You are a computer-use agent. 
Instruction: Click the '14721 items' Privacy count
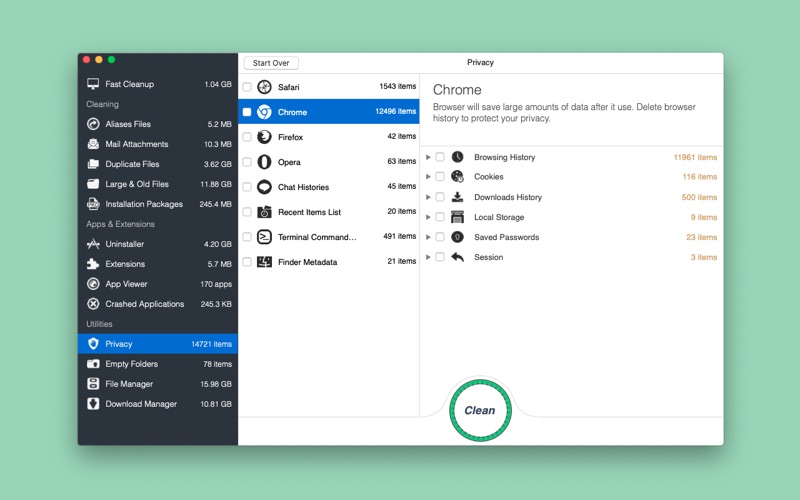point(211,344)
